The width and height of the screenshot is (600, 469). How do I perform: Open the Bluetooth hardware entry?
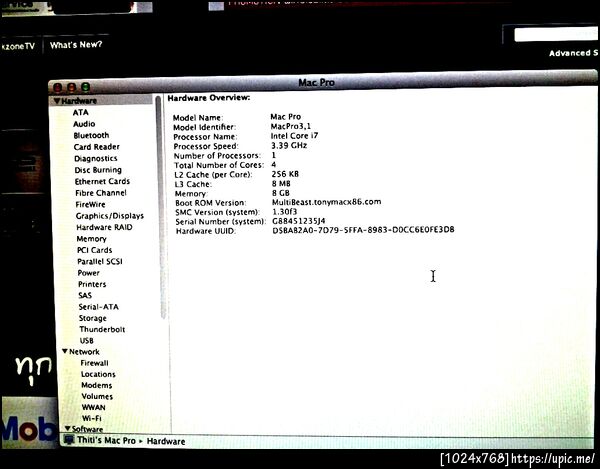(91, 135)
